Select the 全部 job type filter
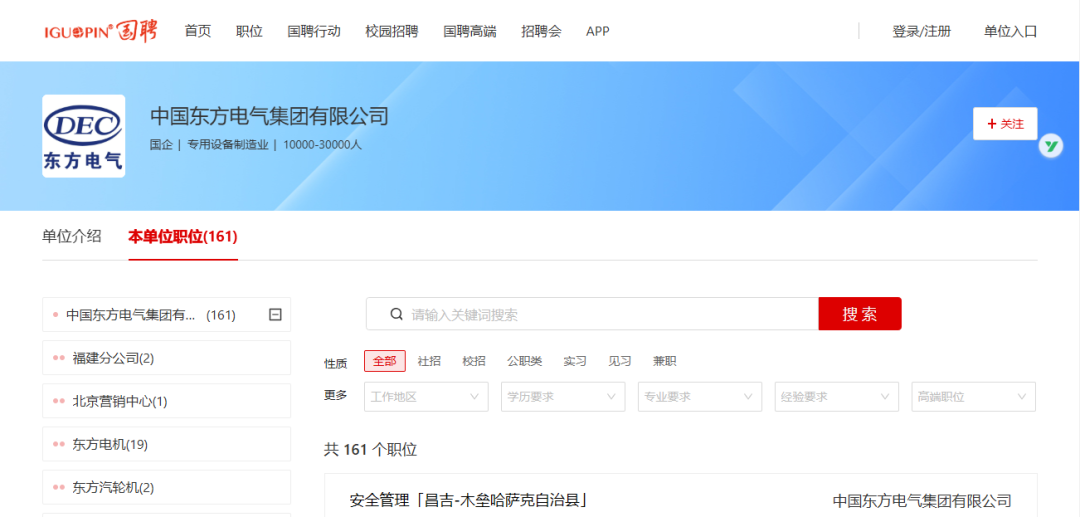 point(385,361)
